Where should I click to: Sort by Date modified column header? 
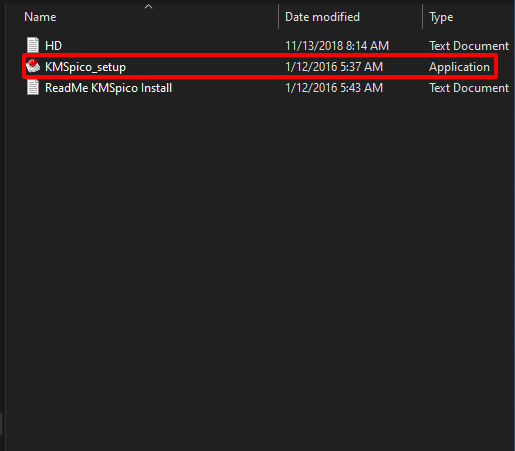[x=322, y=17]
